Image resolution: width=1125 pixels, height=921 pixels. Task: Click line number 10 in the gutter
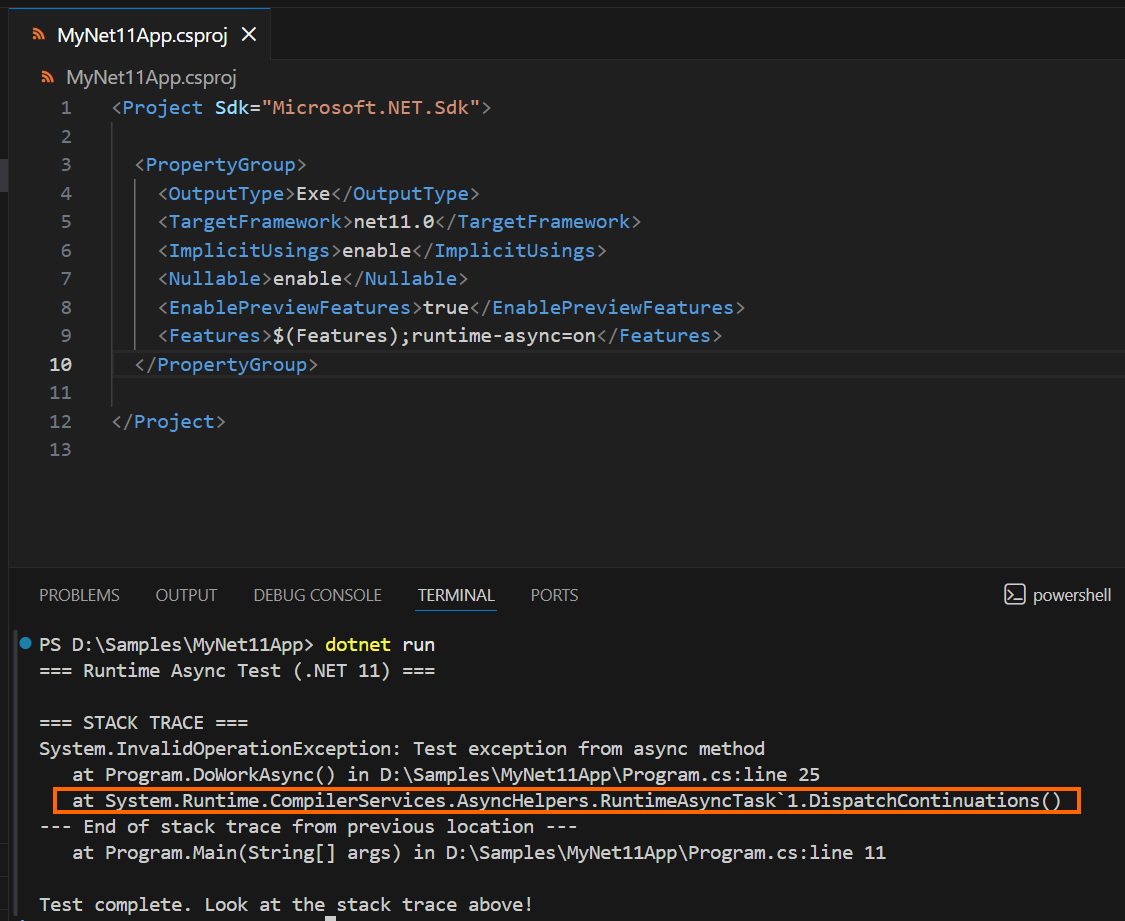(x=60, y=364)
